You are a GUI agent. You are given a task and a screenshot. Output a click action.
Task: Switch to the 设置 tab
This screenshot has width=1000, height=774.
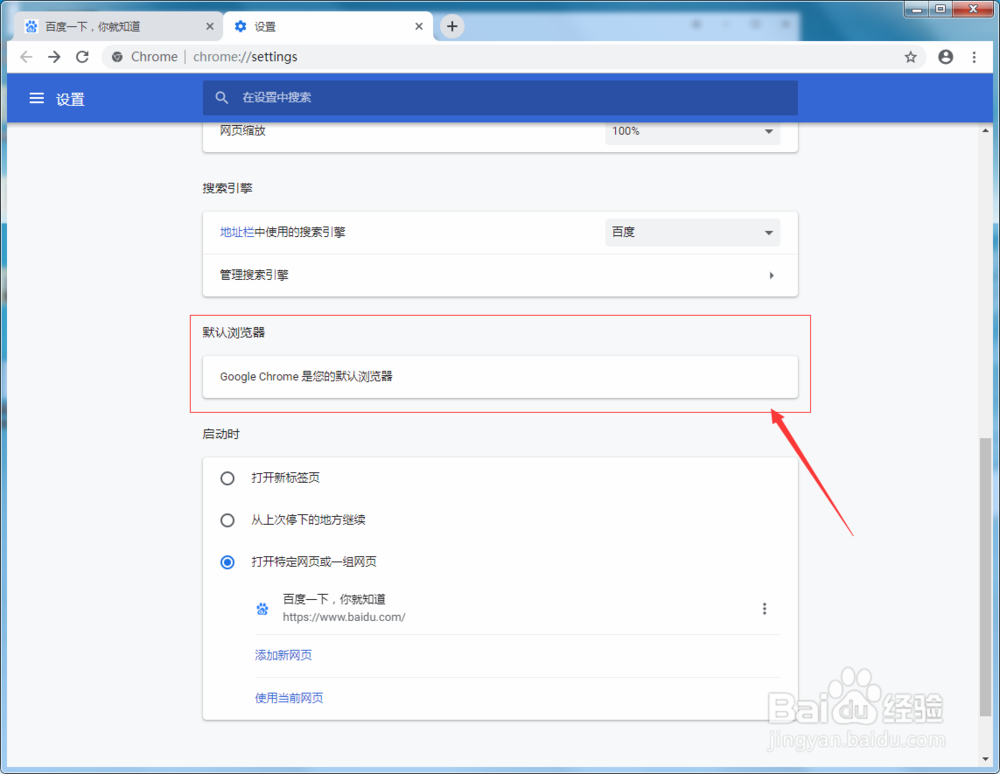[x=328, y=26]
